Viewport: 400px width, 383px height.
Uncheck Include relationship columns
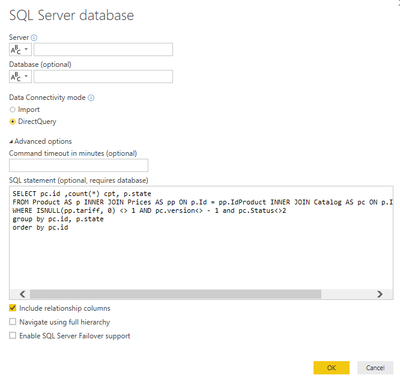coord(13,308)
